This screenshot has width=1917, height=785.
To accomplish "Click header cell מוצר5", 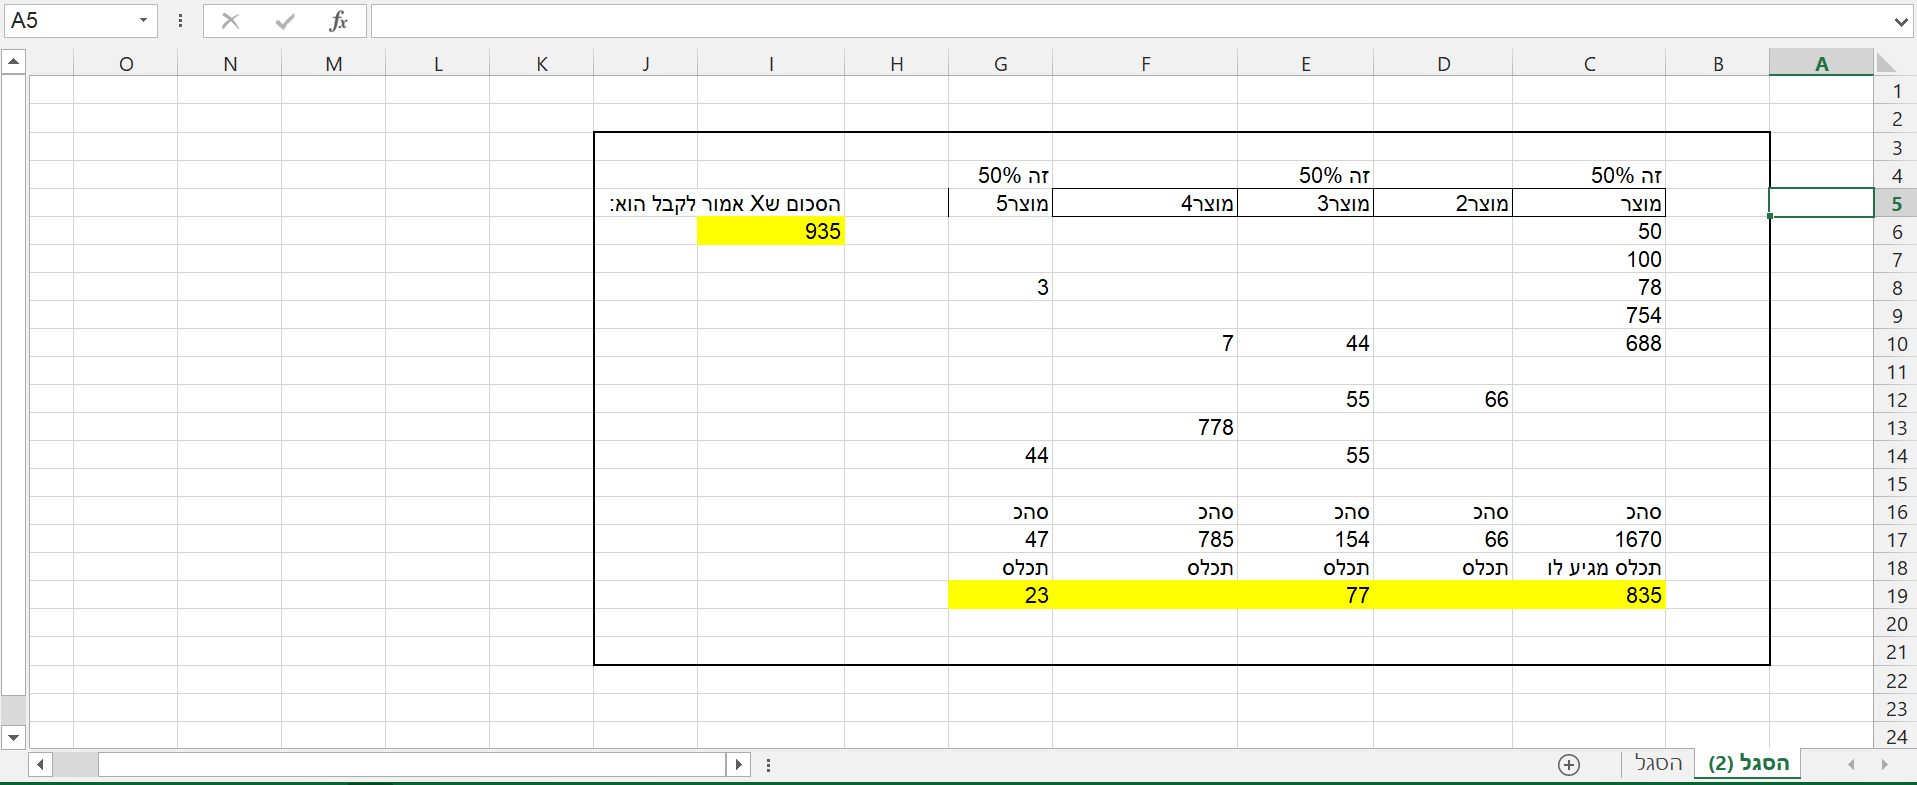I will pyautogui.click(x=1000, y=203).
